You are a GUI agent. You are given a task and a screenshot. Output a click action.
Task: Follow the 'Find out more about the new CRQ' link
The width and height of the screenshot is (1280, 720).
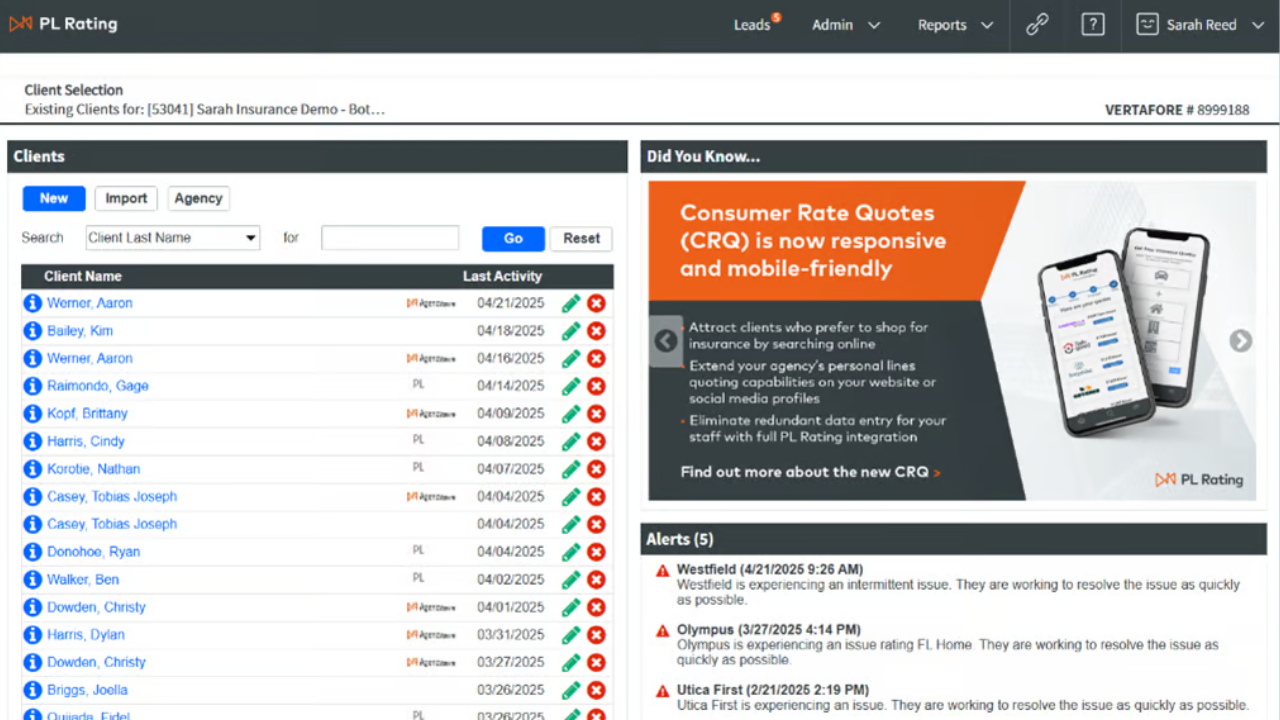click(810, 472)
